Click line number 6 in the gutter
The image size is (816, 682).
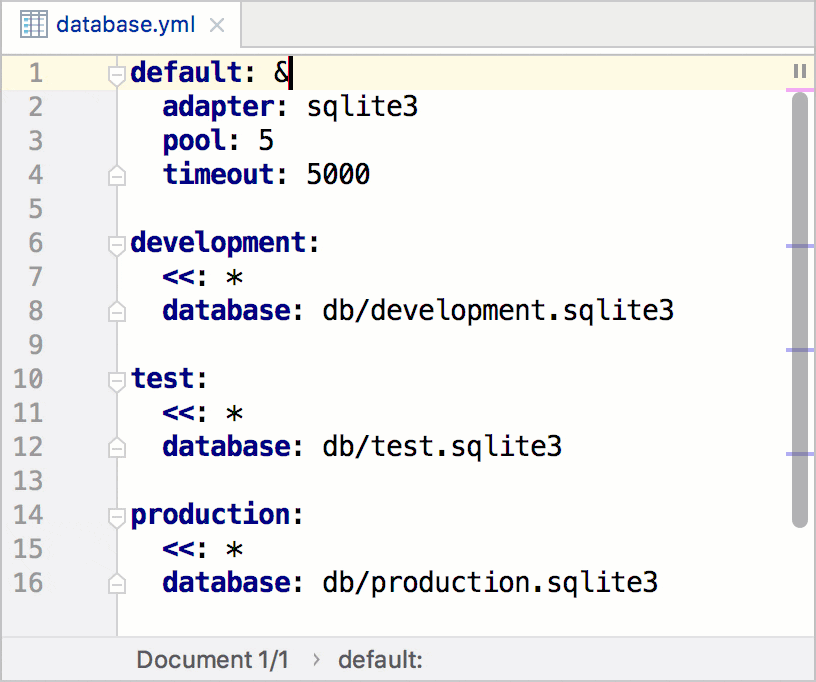(x=35, y=242)
